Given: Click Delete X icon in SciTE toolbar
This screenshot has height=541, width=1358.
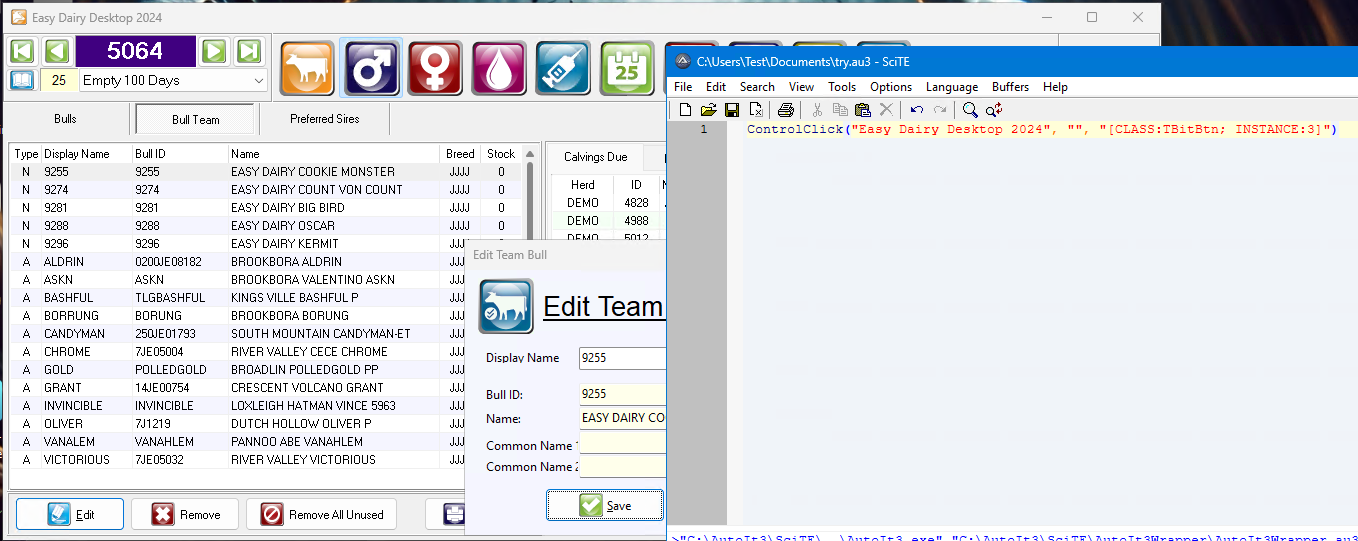Looking at the screenshot, I should click(886, 110).
